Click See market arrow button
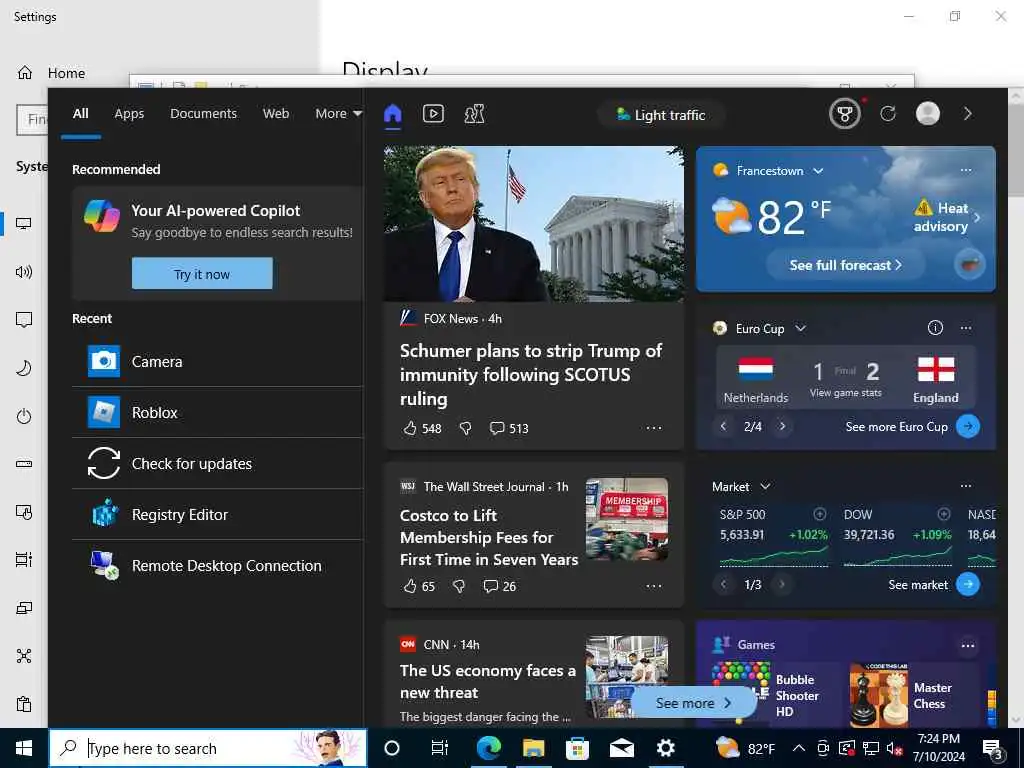 click(968, 584)
